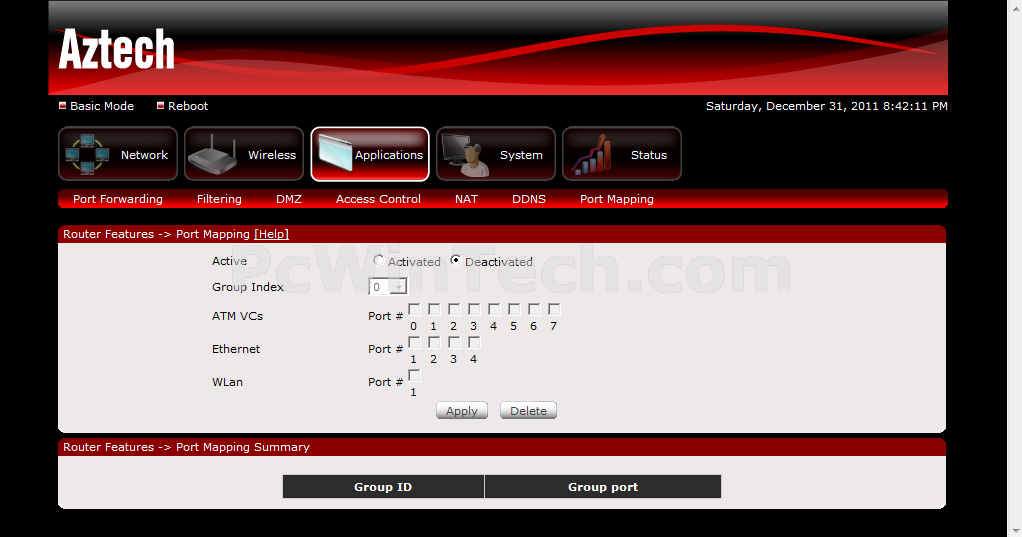
Task: Click the page vertical scrollbar
Action: click(x=1015, y=268)
